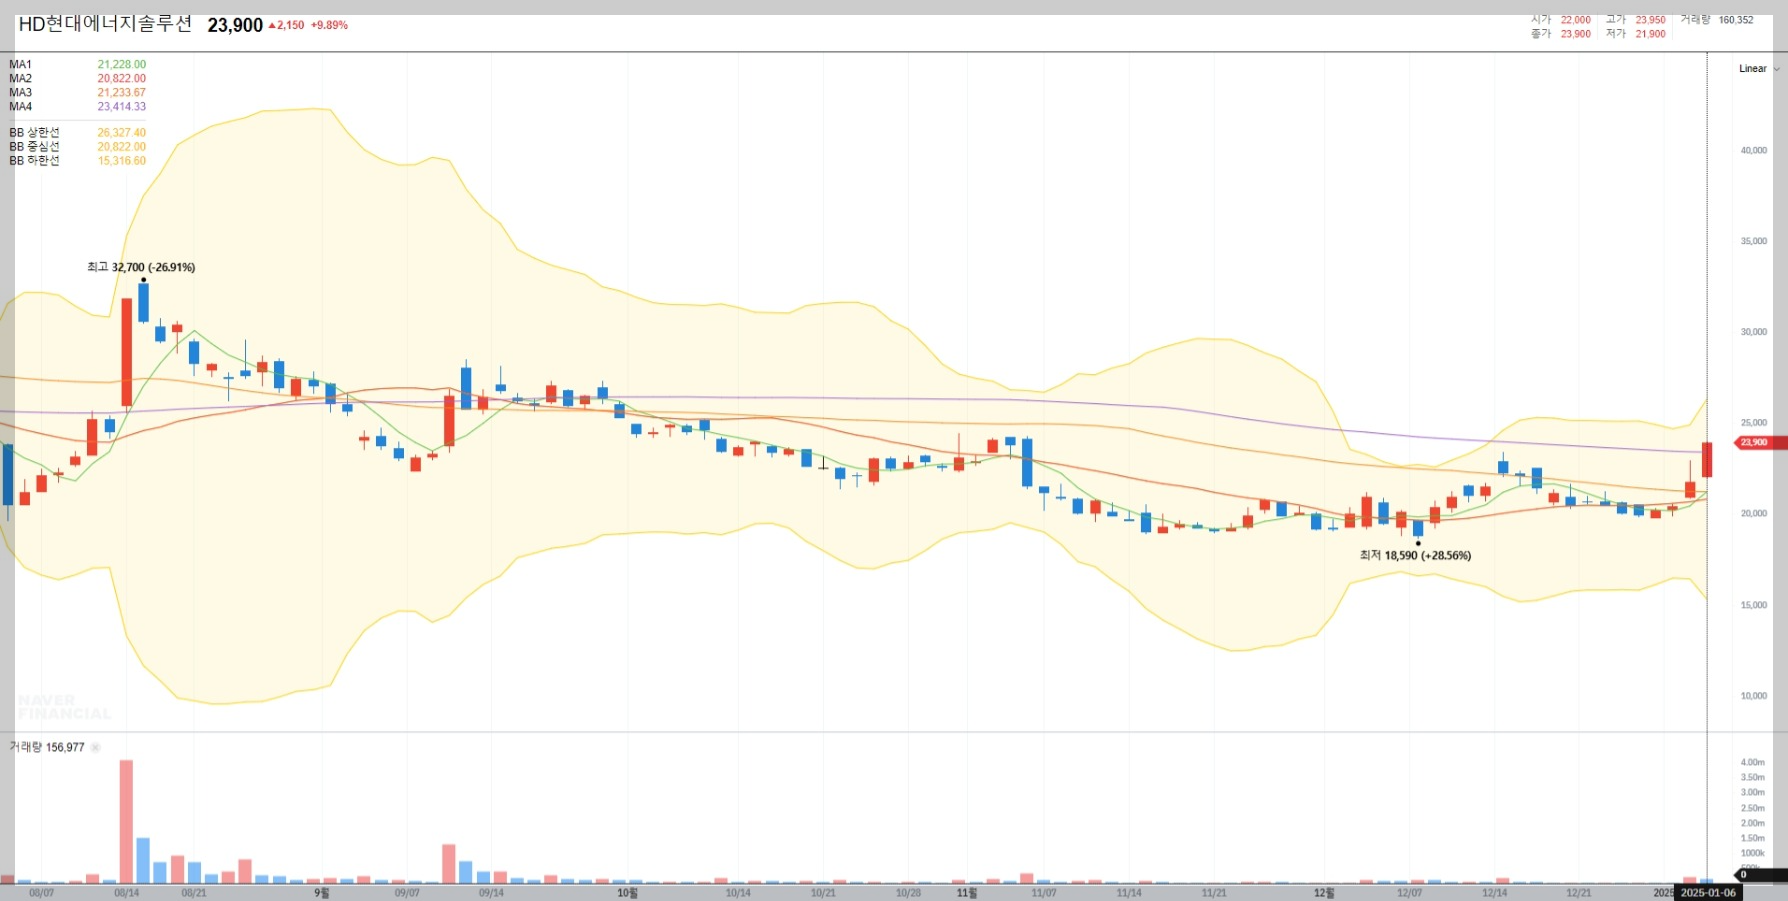The height and width of the screenshot is (901, 1788).
Task: Click the BB 상한선 value 26,327.40
Action: point(122,133)
